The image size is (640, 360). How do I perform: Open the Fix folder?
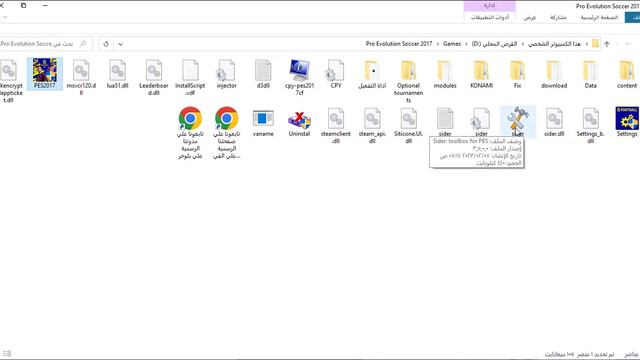518,74
